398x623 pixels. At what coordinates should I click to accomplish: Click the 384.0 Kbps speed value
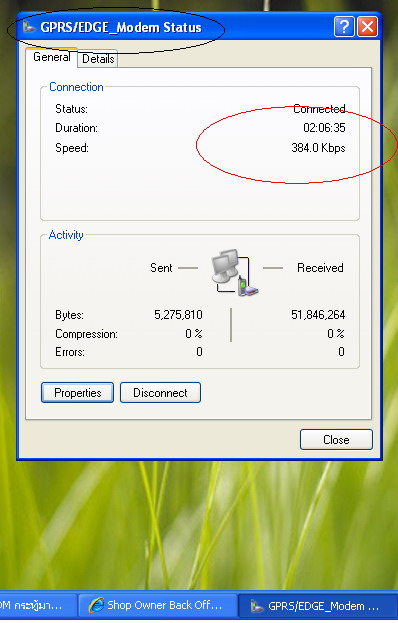pos(318,148)
